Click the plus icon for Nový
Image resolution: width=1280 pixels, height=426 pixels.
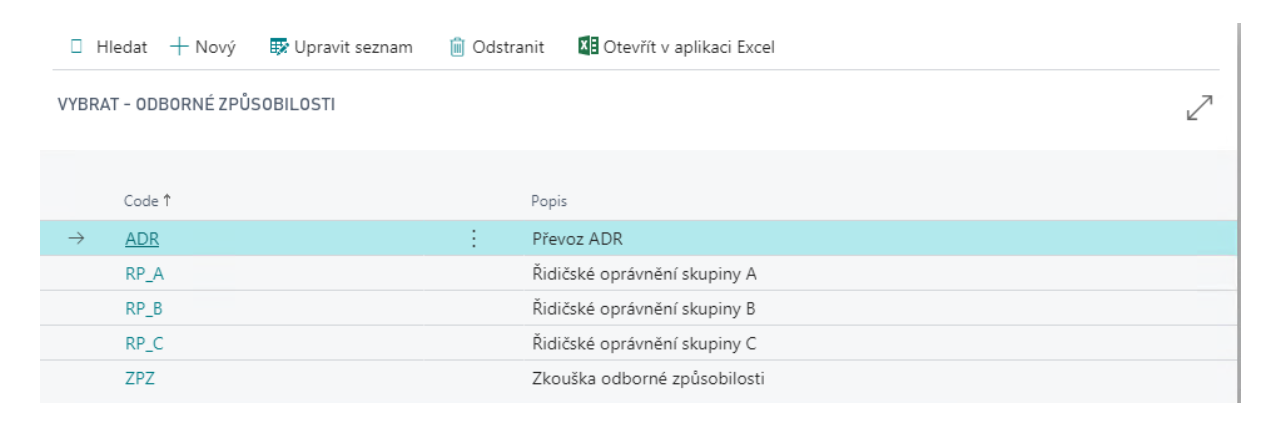(179, 47)
